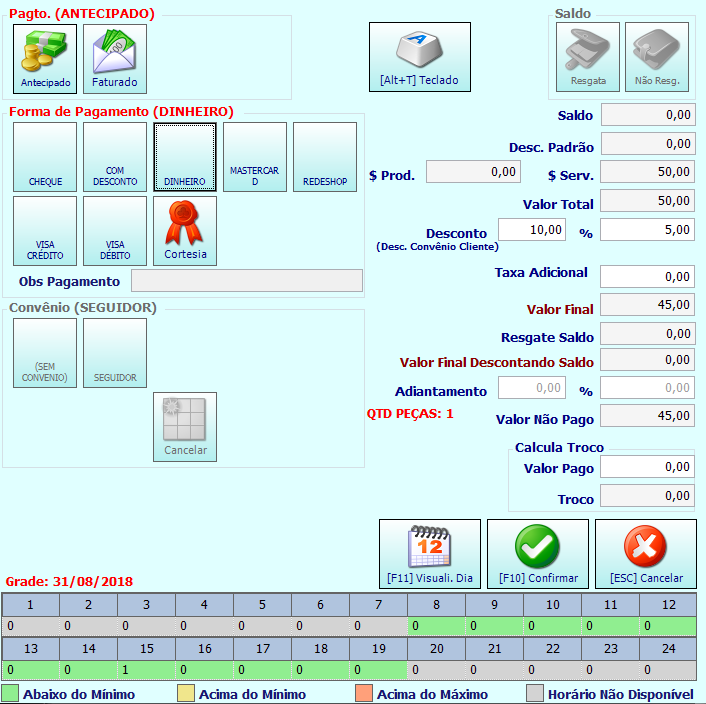Click the ESC Cancelar red X
This screenshot has width=706, height=704.
646,554
